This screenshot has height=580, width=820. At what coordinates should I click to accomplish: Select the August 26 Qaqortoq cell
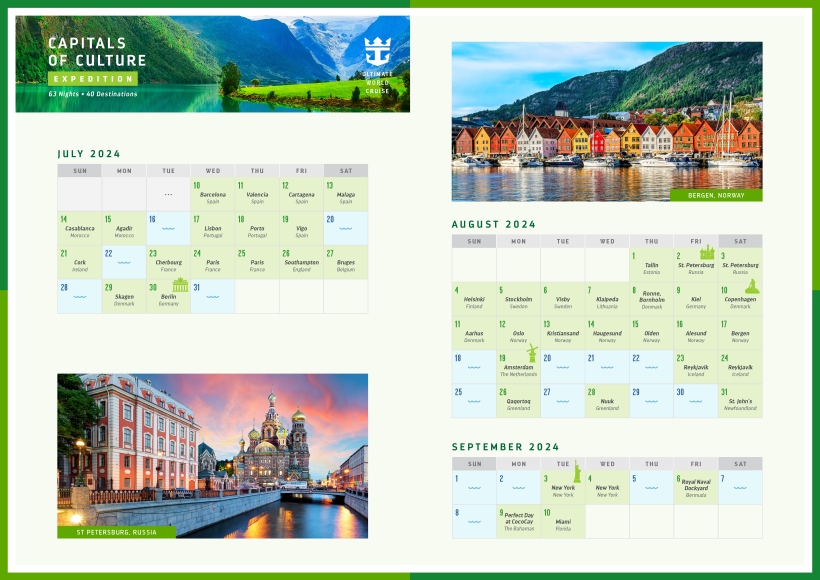tap(518, 401)
